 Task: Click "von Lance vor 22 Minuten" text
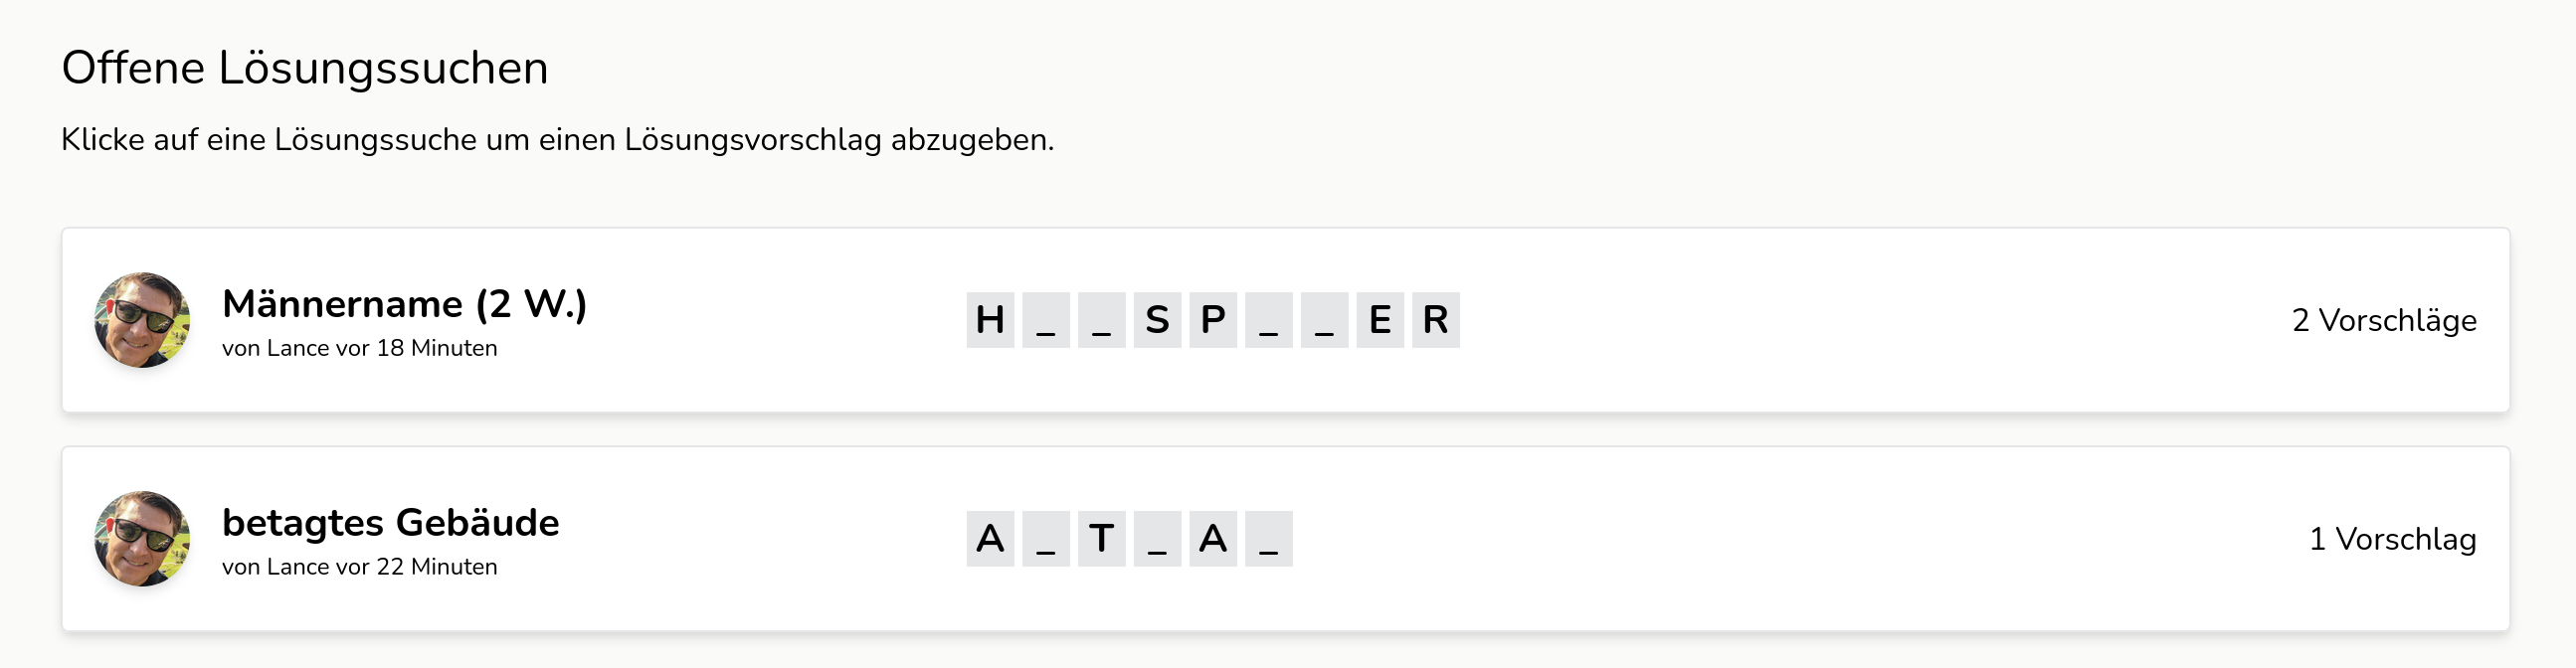359,567
